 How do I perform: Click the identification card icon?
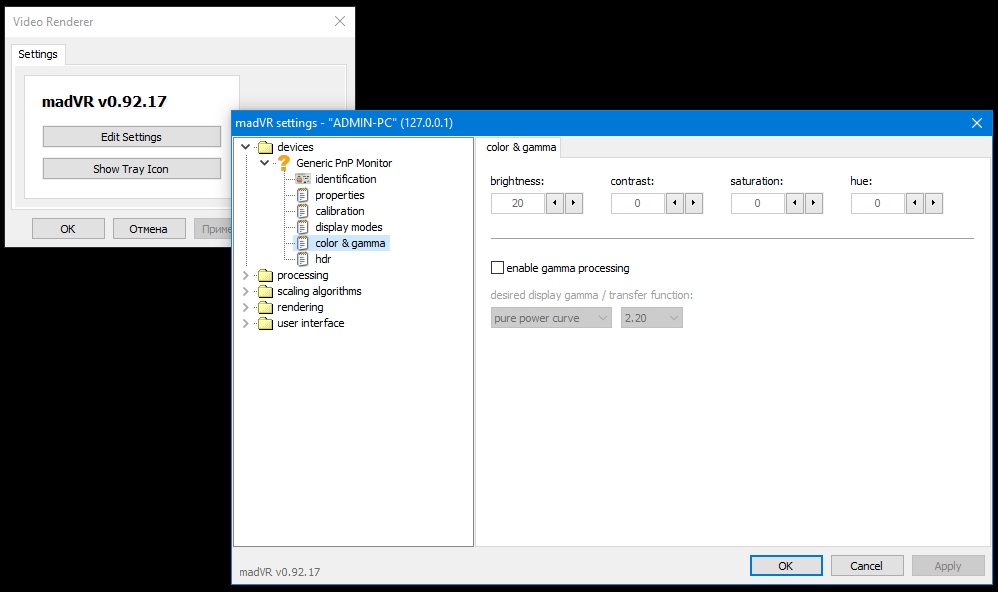303,179
